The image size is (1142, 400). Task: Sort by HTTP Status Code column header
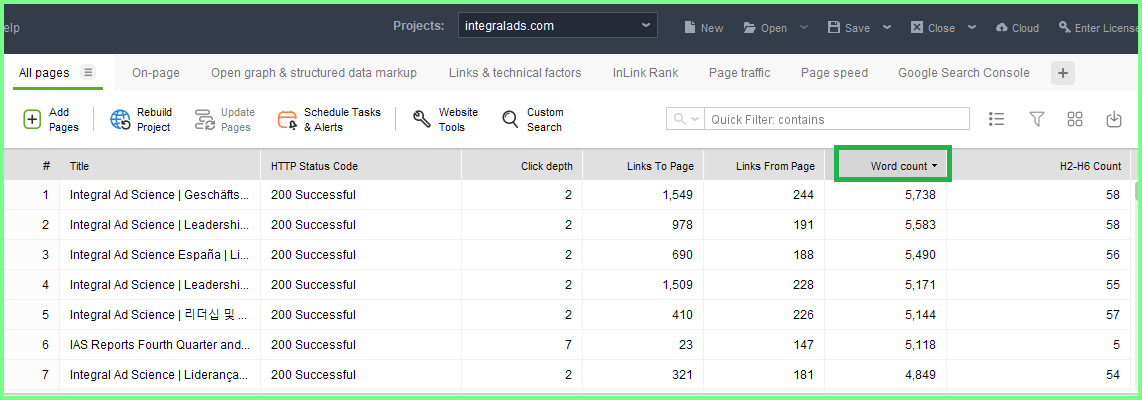[x=361, y=166]
